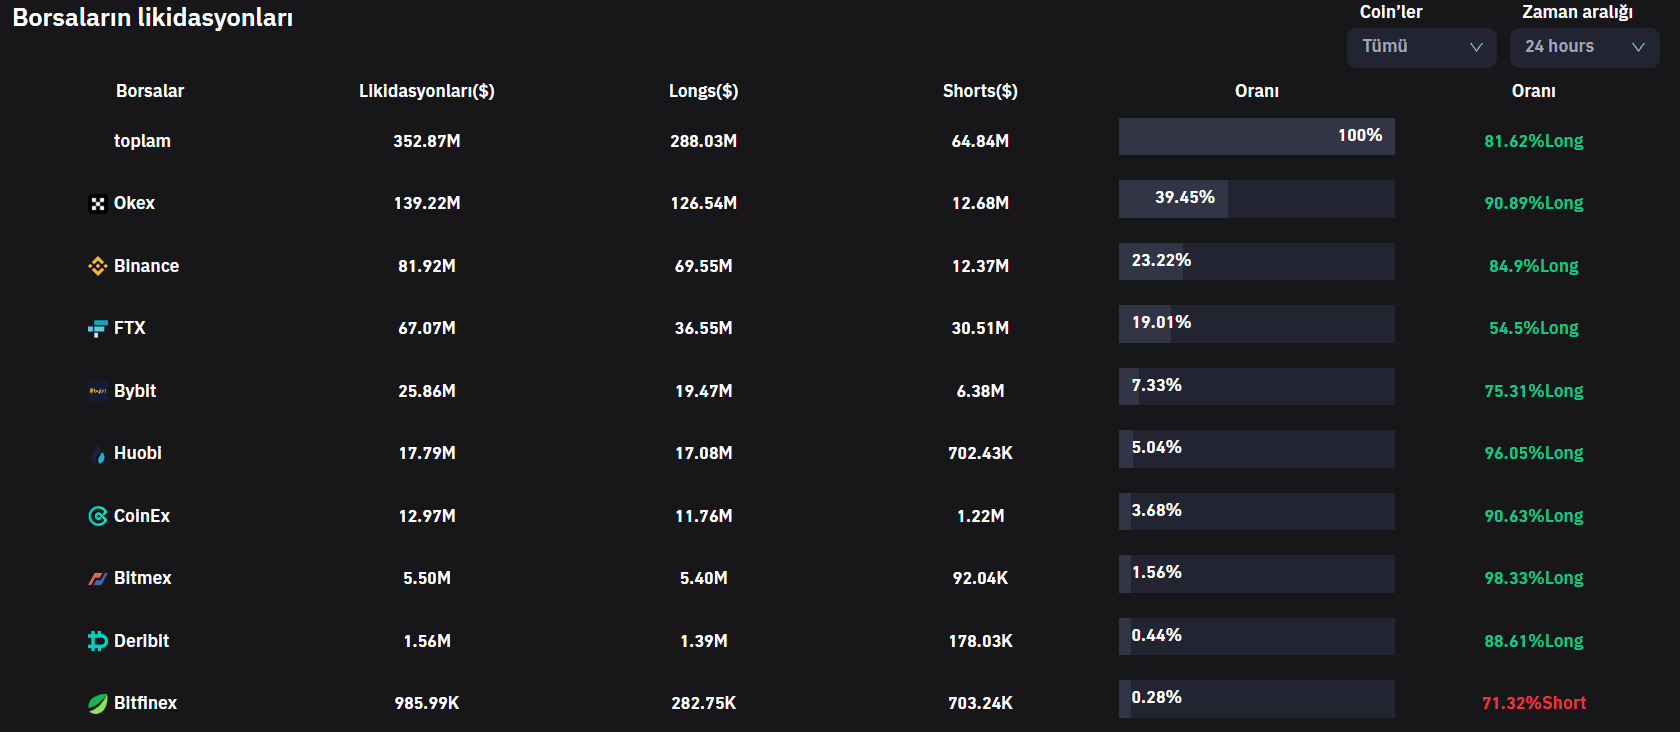Click the Bitmex logo icon
The image size is (1680, 732).
click(x=98, y=578)
